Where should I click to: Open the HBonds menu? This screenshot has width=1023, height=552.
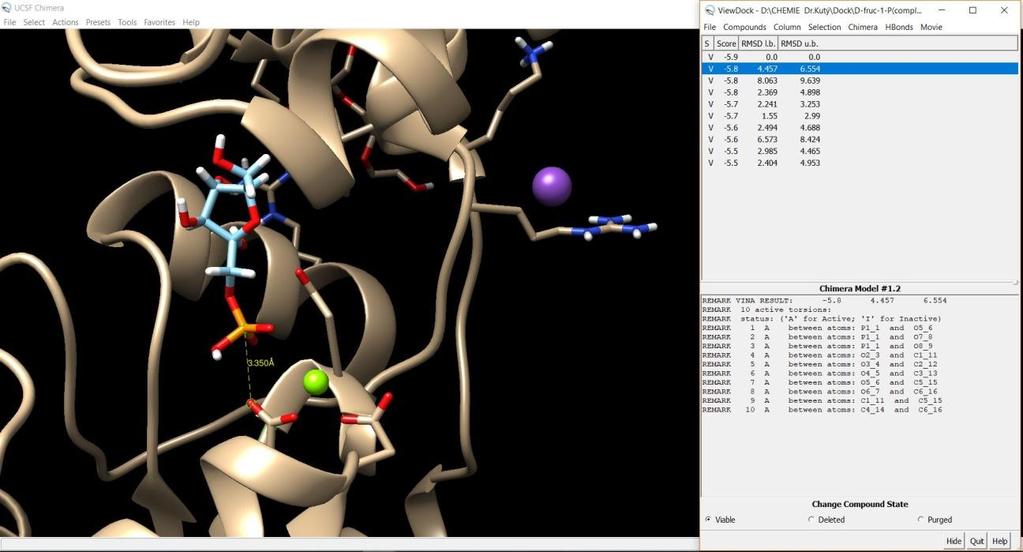pos(899,27)
